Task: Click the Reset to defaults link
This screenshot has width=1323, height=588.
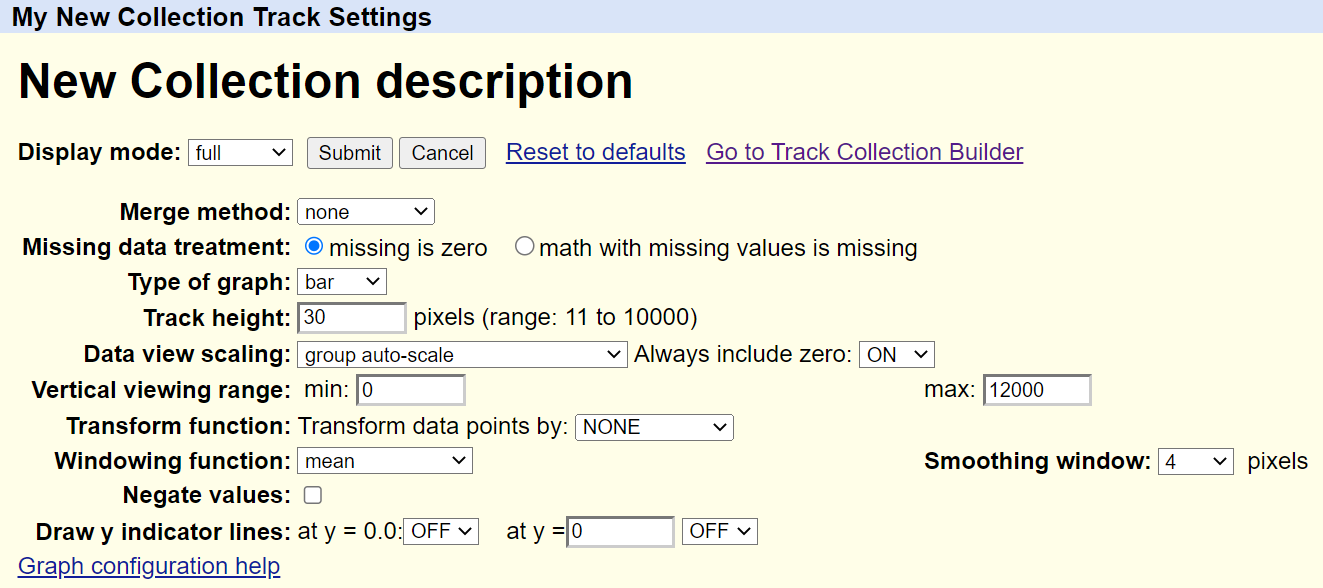Action: pos(595,152)
